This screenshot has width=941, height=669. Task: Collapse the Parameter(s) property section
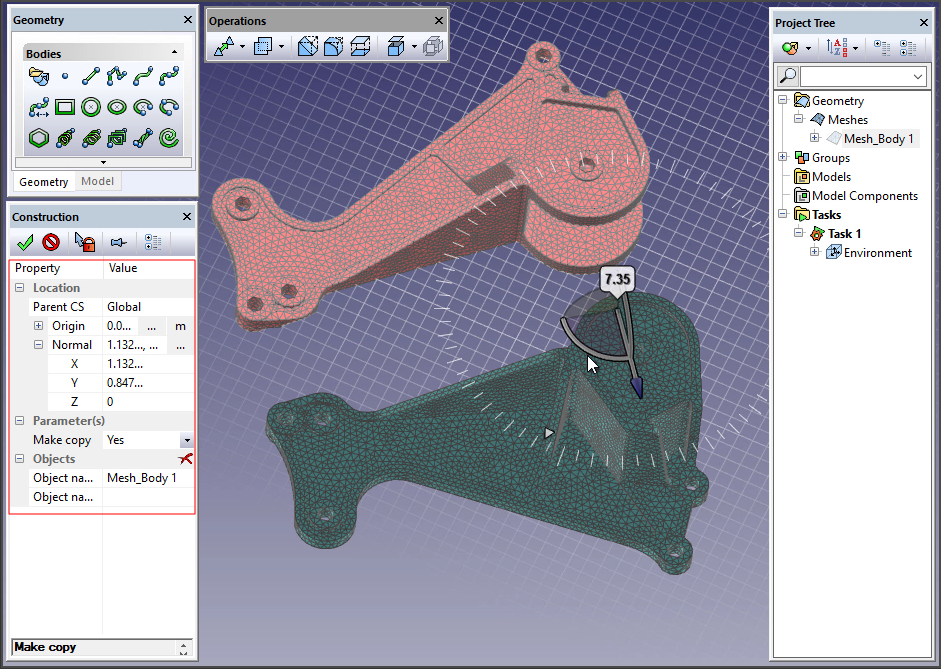click(x=20, y=421)
